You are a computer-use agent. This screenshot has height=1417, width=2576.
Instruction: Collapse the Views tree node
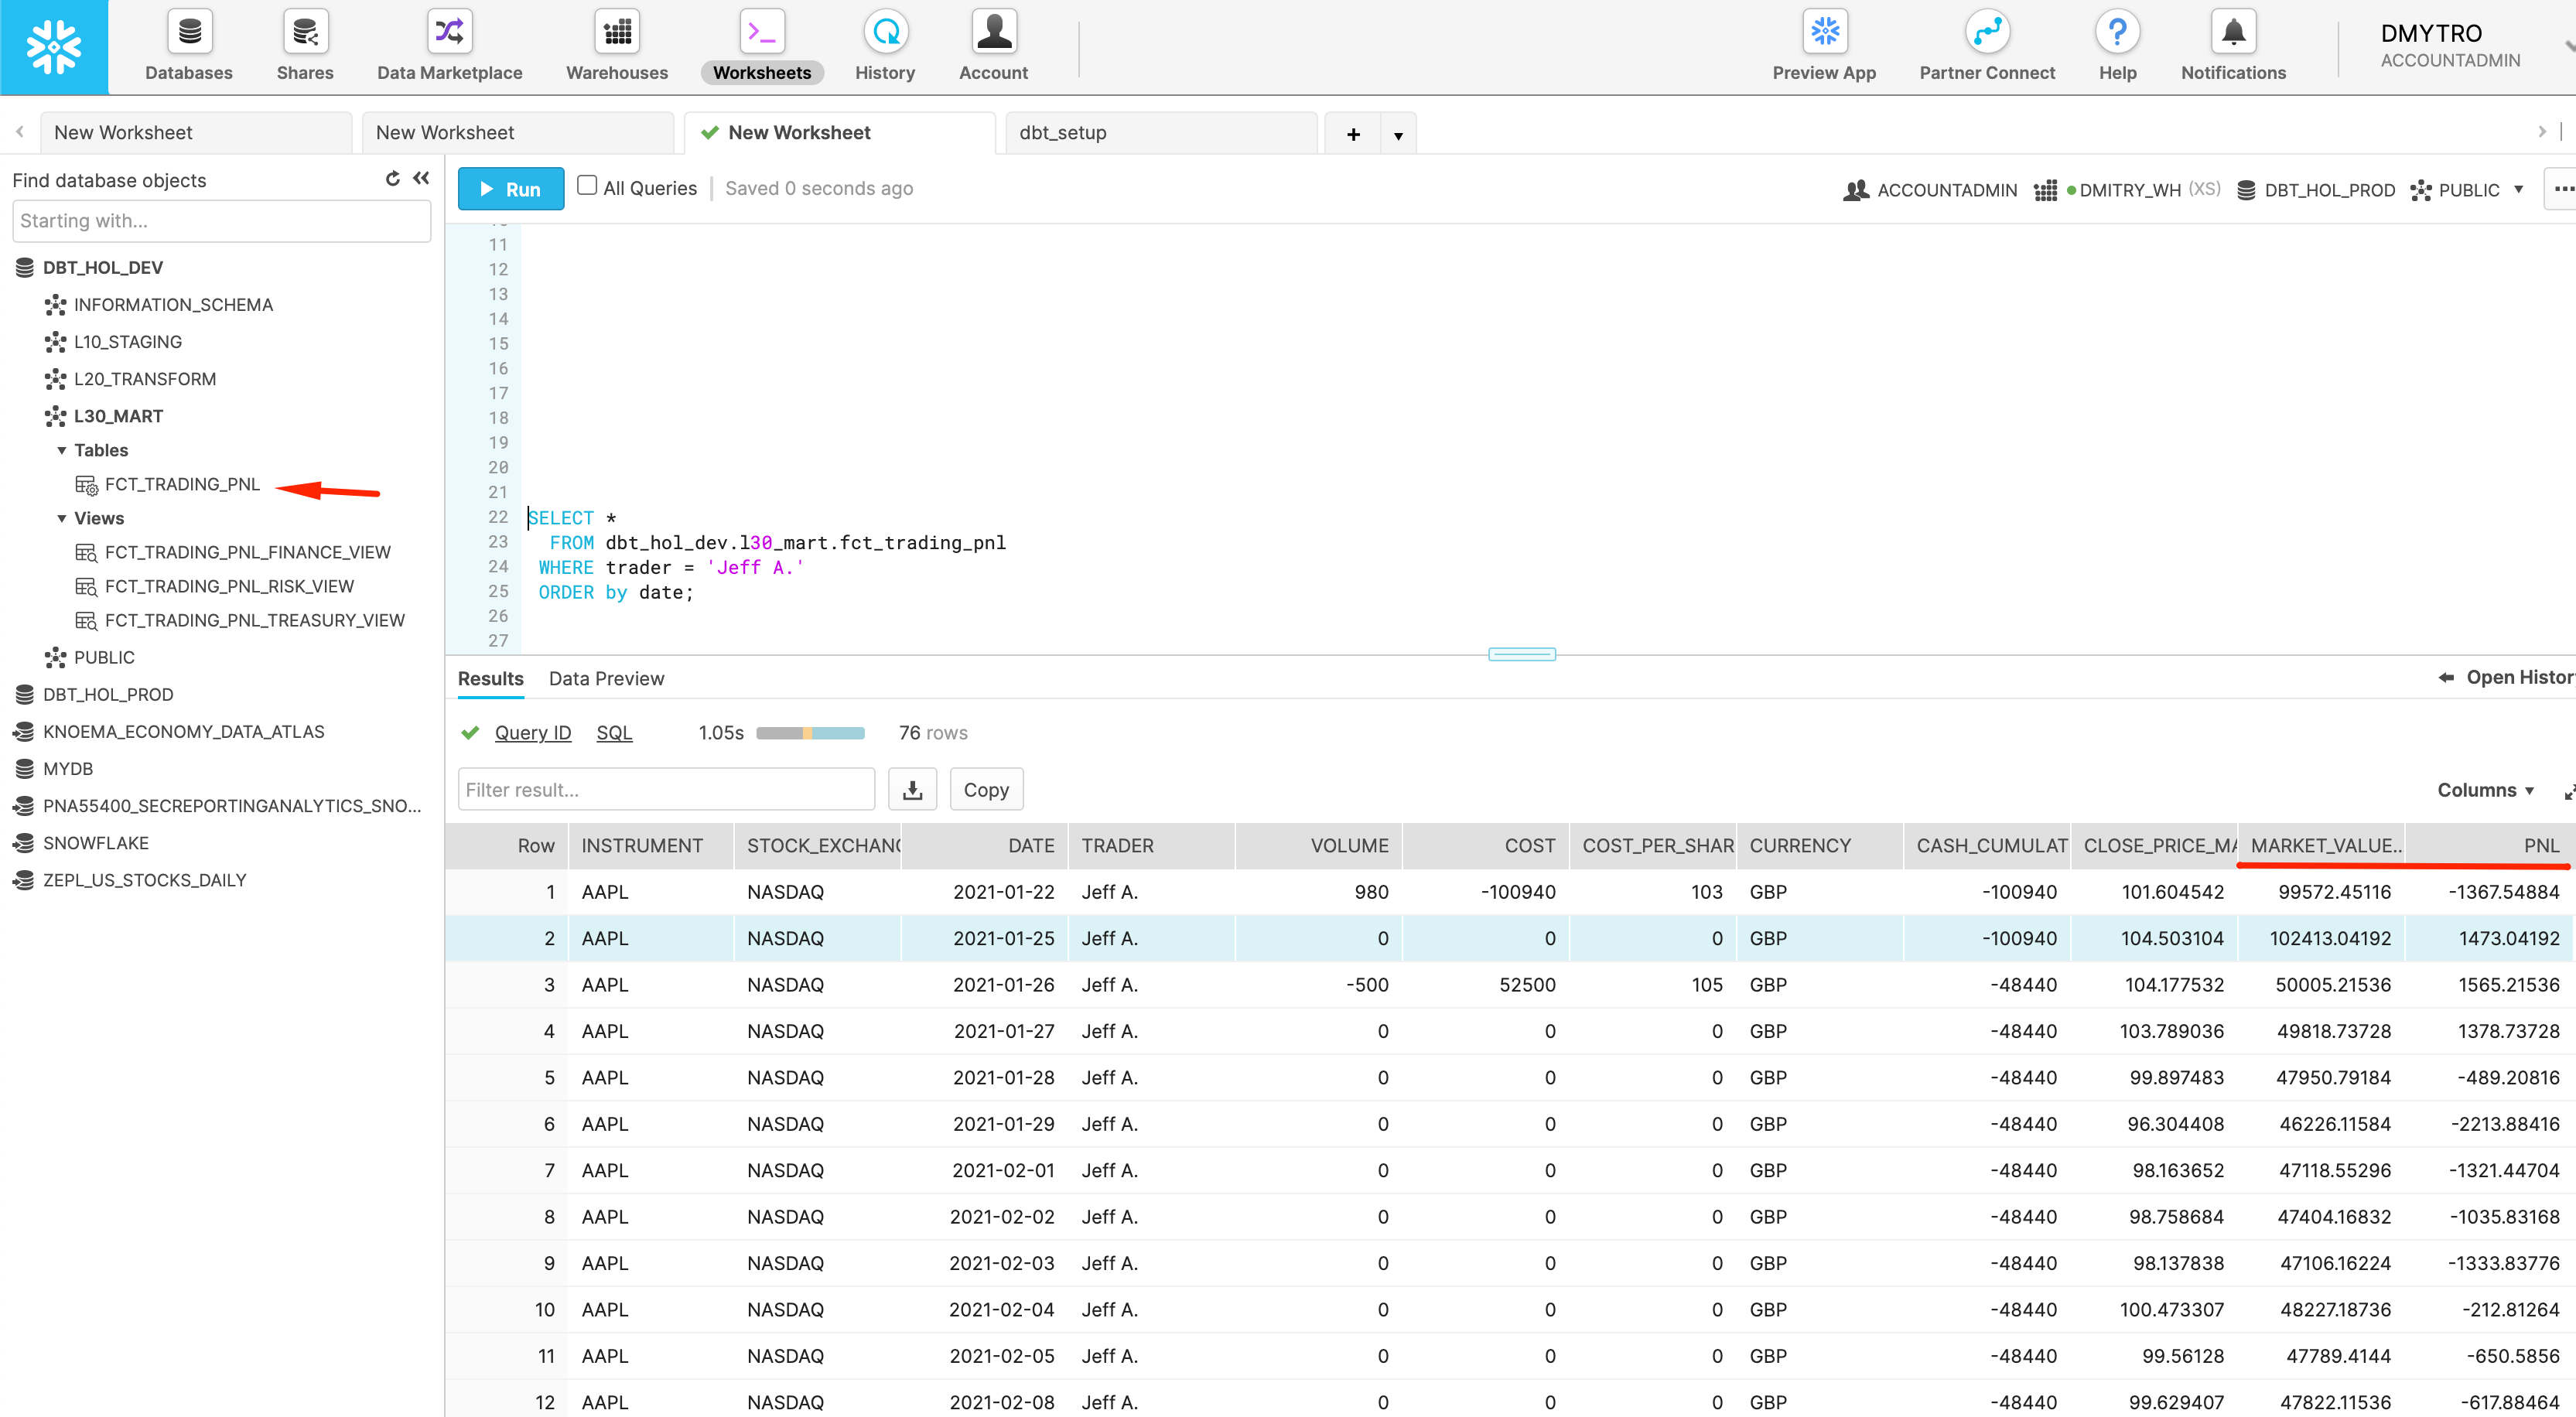point(62,519)
